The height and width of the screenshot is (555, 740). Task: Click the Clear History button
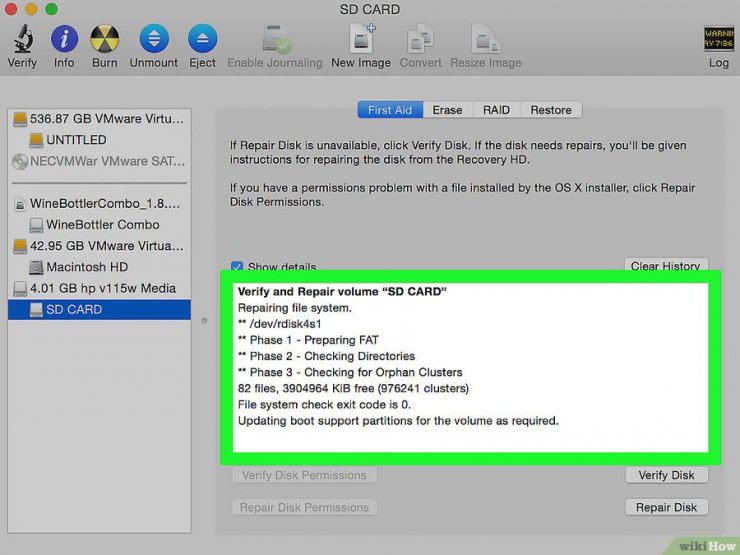coord(666,265)
